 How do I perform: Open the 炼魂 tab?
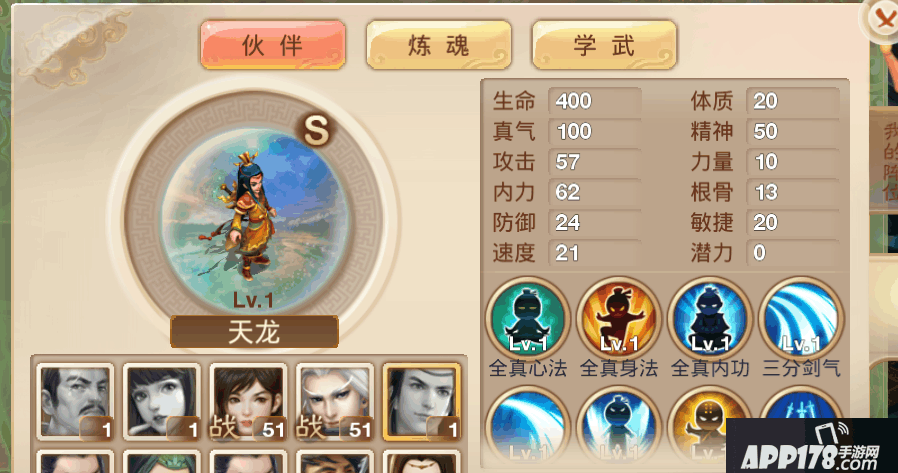tap(439, 45)
